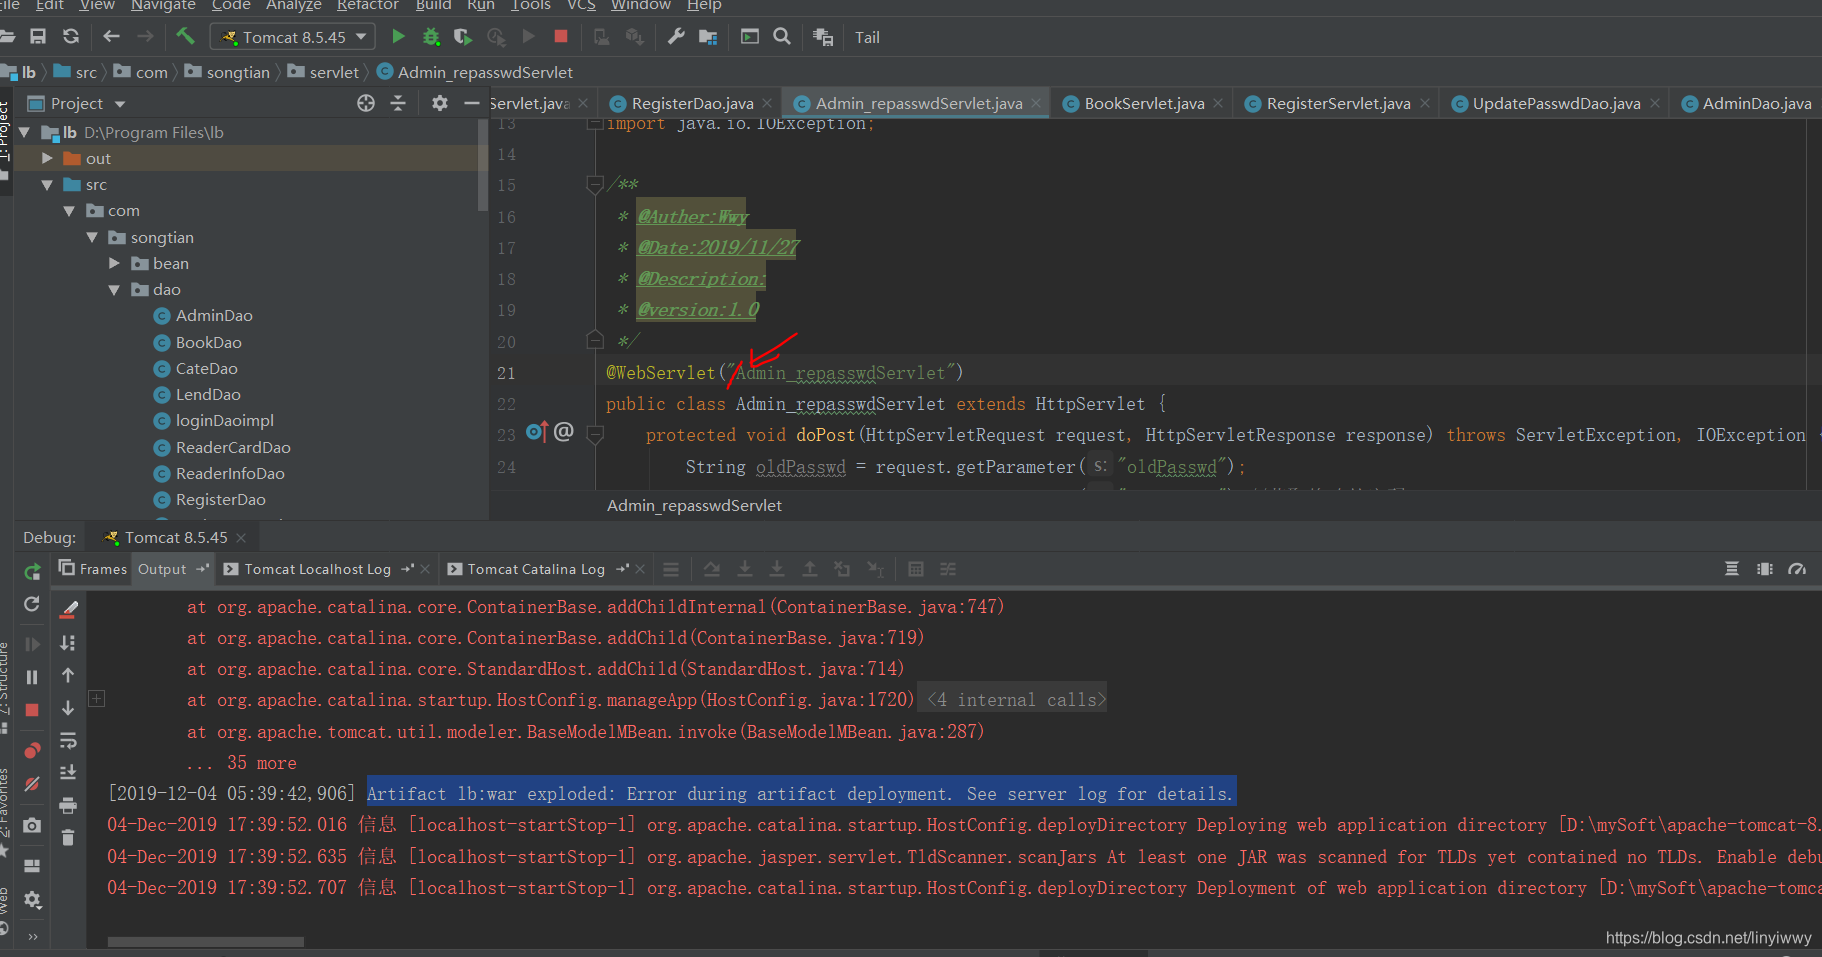The image size is (1822, 957).
Task: Run Tomcat with the green play icon
Action: pyautogui.click(x=398, y=37)
